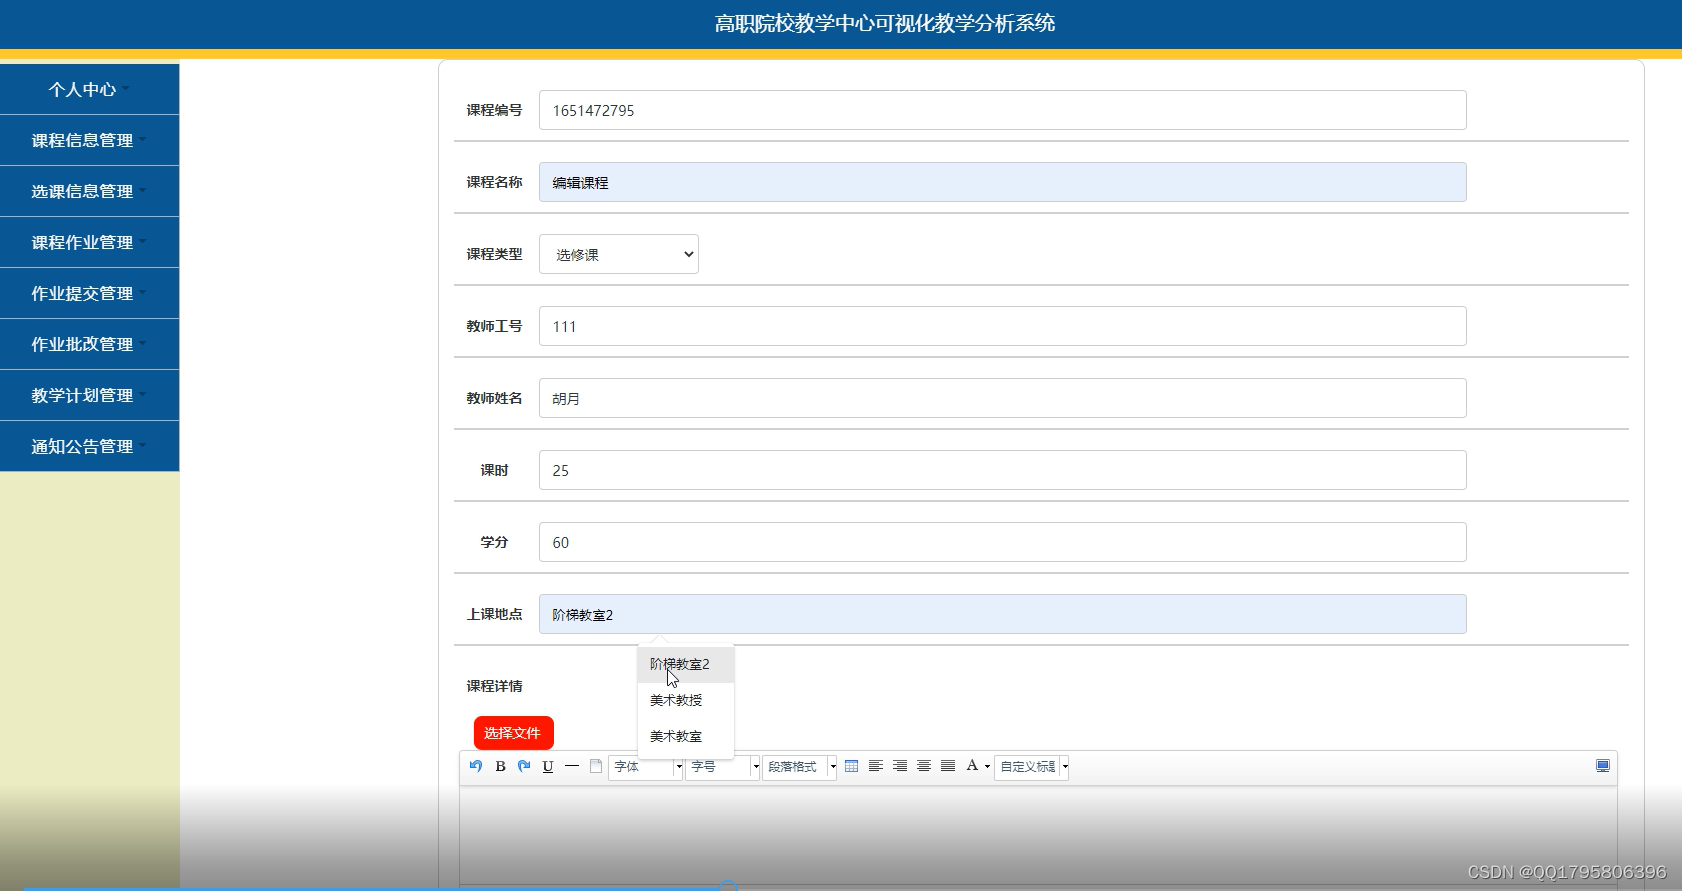Open the 字体 font family dropdown
Image resolution: width=1682 pixels, height=891 pixels.
(x=646, y=767)
